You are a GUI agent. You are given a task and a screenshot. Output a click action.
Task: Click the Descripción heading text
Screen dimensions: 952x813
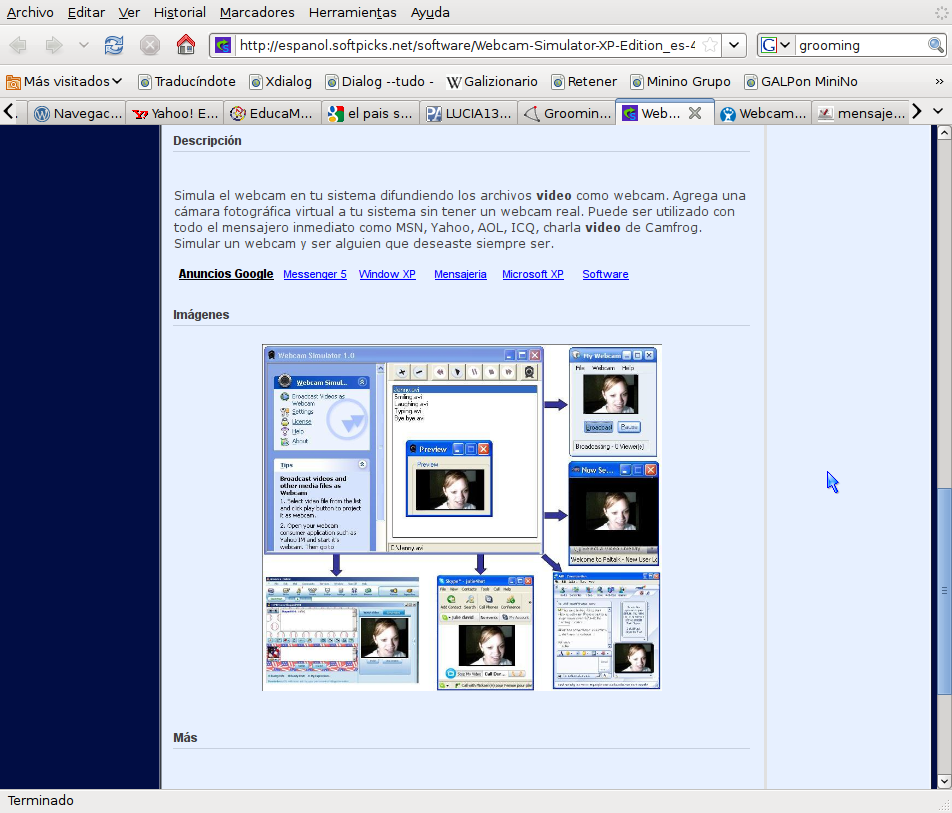click(x=207, y=140)
